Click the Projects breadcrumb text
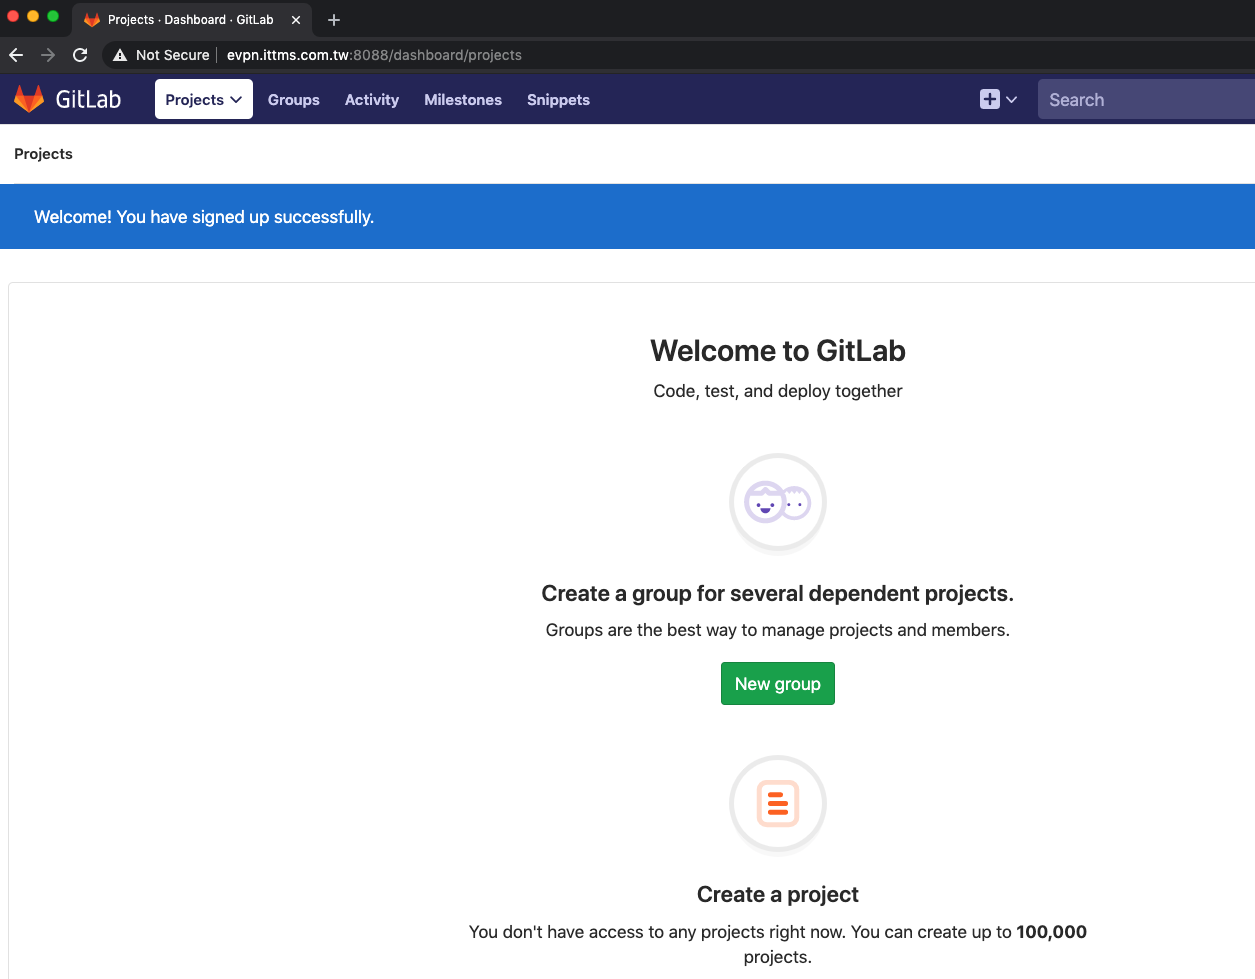The image size is (1255, 979). click(43, 154)
